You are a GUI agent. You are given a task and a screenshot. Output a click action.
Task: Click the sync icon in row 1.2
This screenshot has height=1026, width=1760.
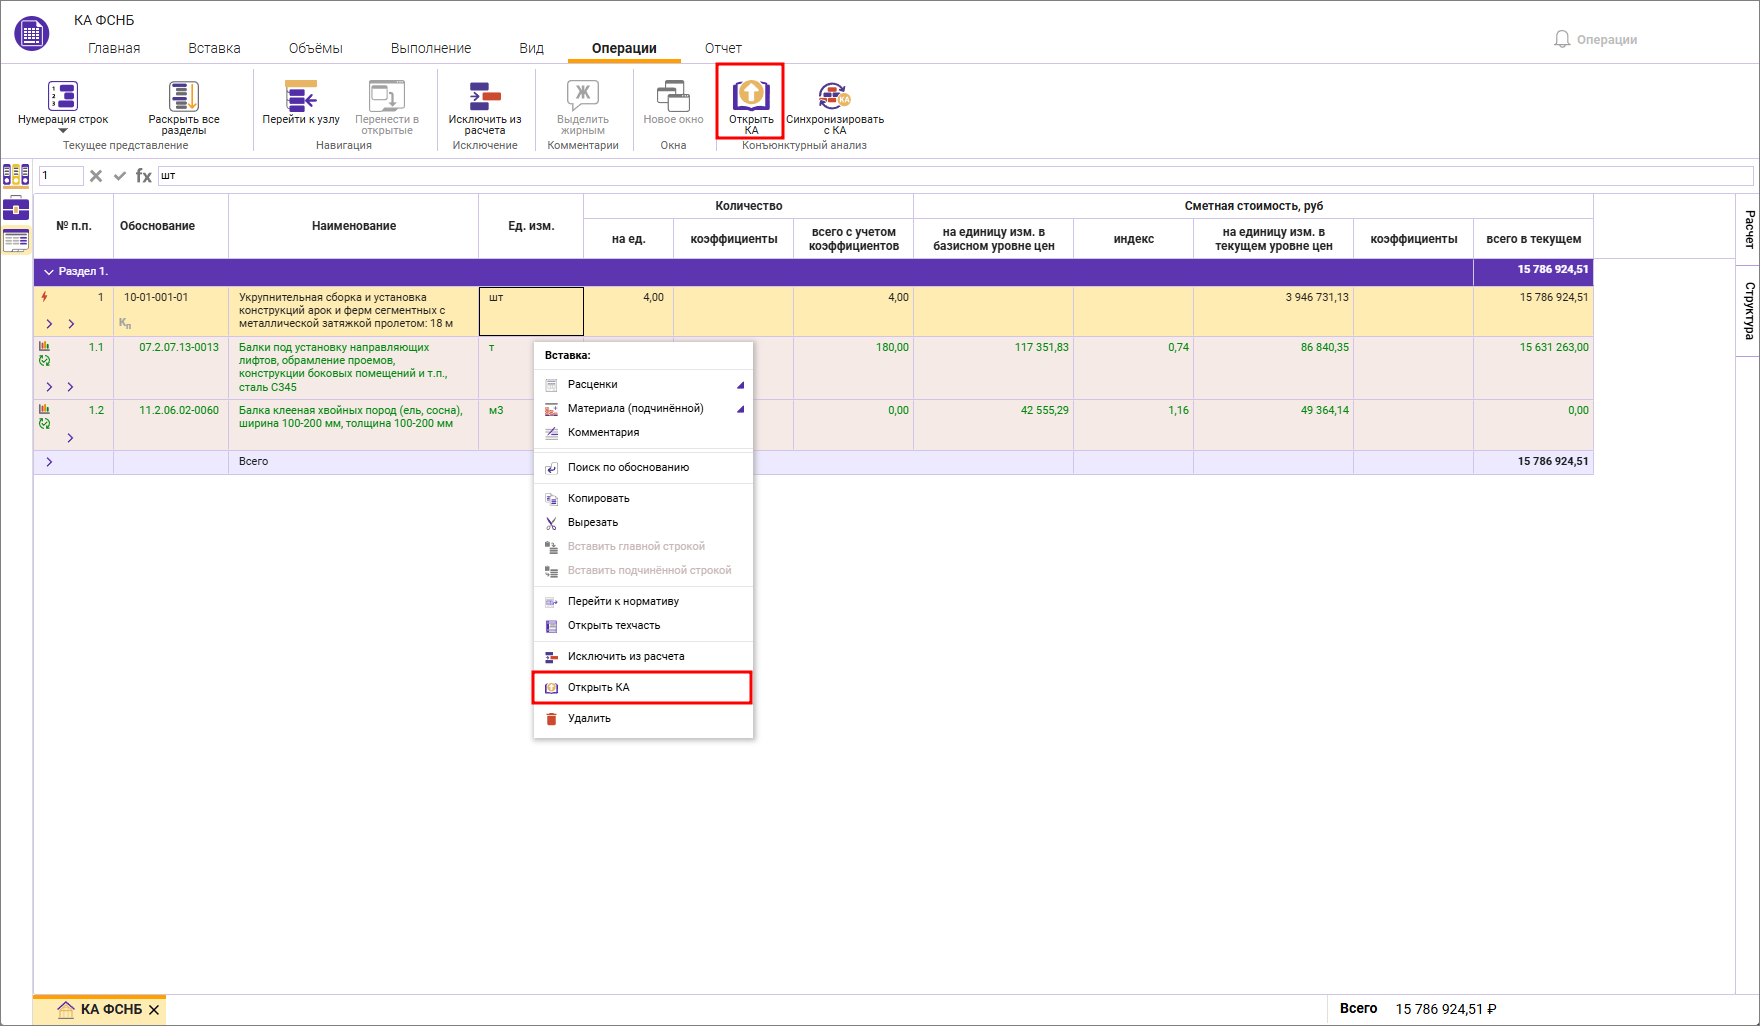click(44, 424)
